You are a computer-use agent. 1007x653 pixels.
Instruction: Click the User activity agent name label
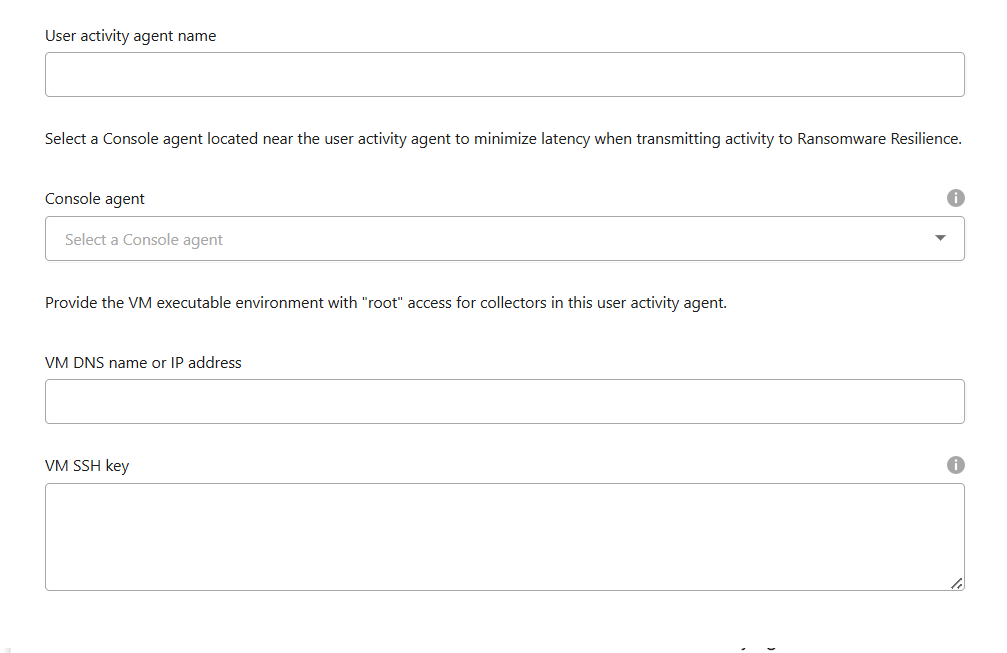click(130, 36)
